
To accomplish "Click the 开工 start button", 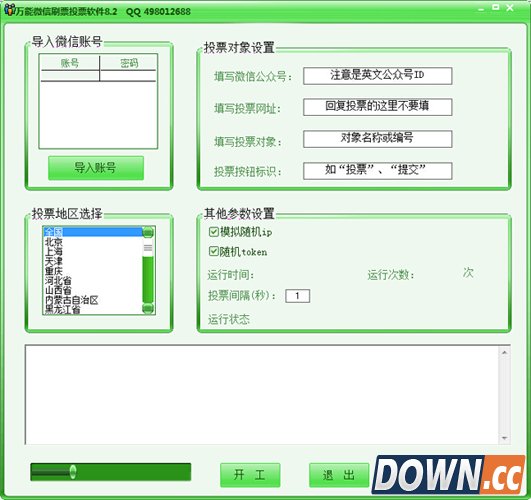I will coord(250,475).
